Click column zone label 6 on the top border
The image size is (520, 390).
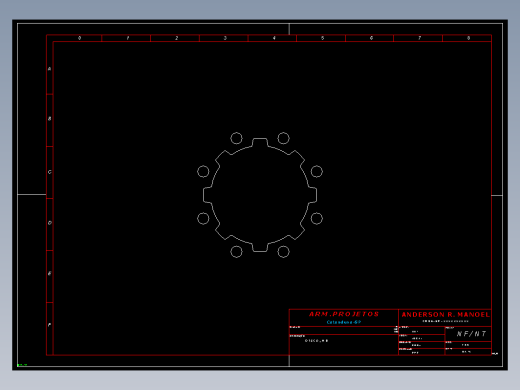tap(371, 38)
